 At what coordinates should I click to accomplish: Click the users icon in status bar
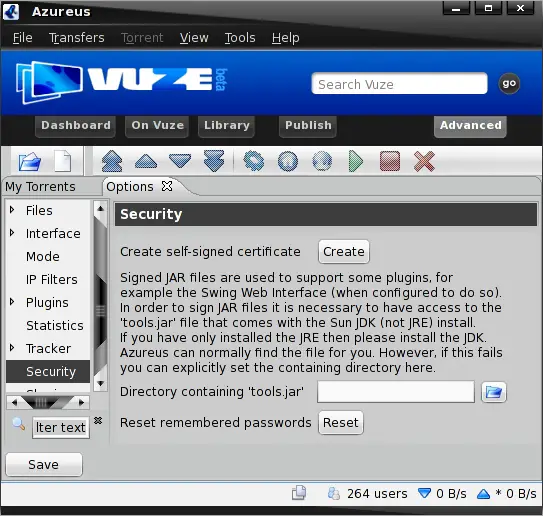coord(334,493)
